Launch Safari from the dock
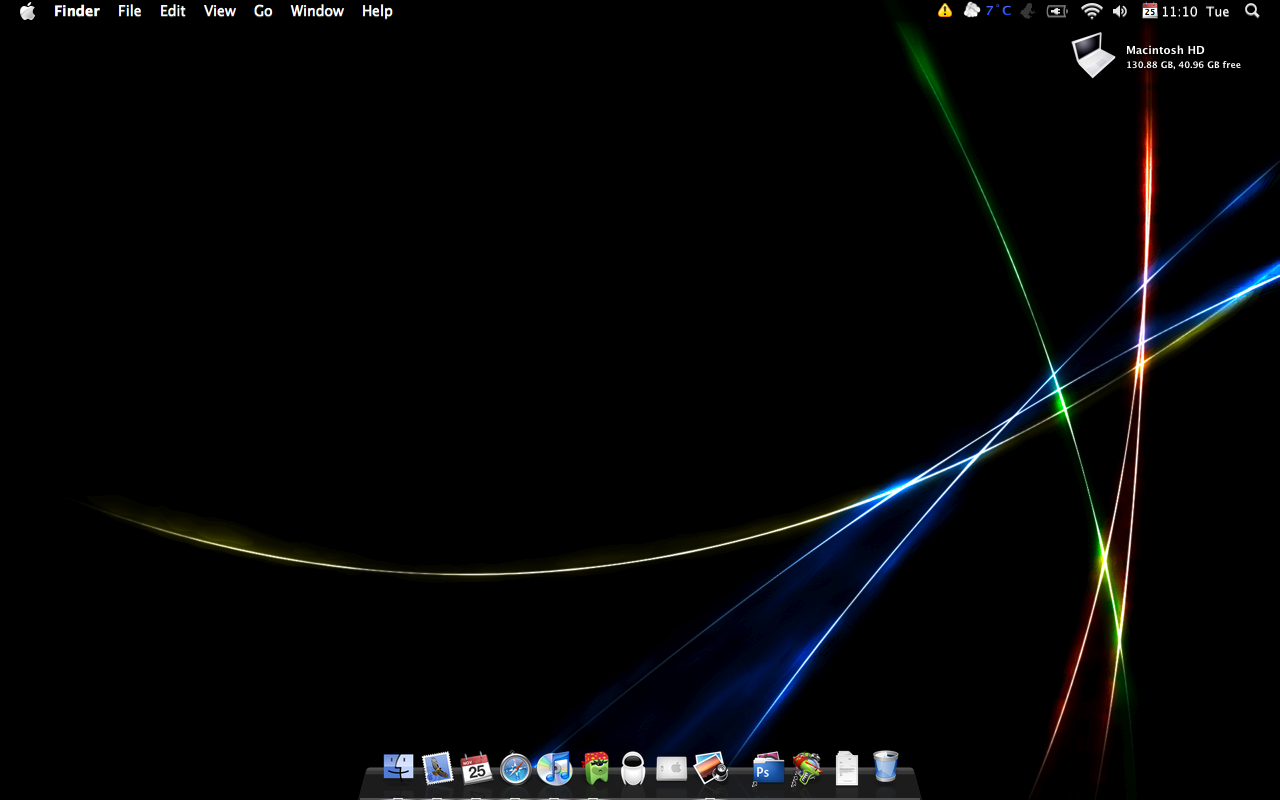The height and width of the screenshot is (800, 1280). (x=515, y=768)
